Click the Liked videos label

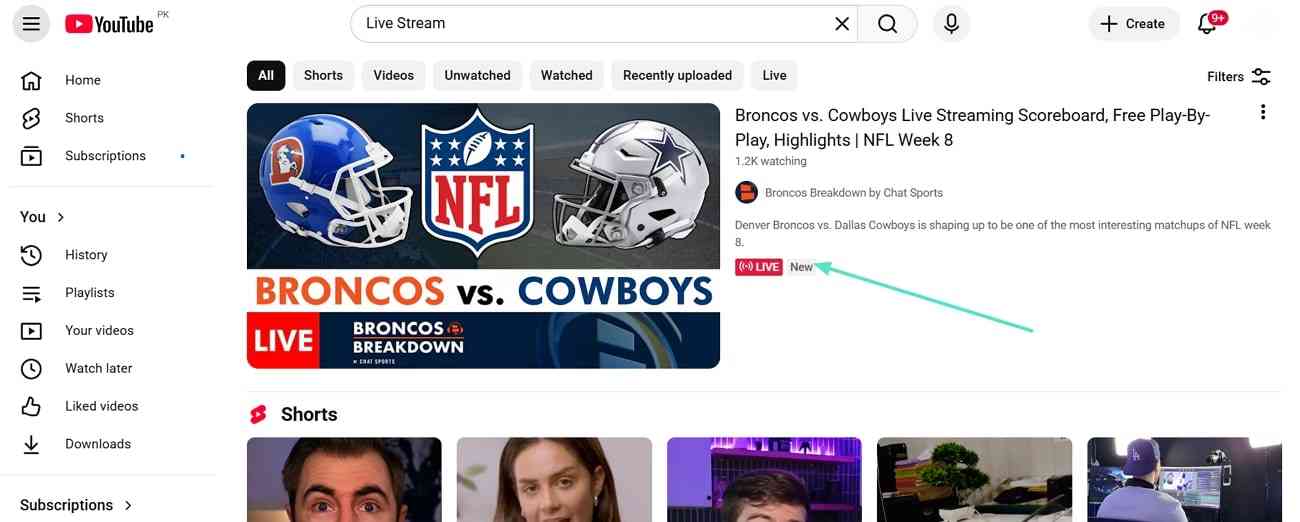point(102,406)
